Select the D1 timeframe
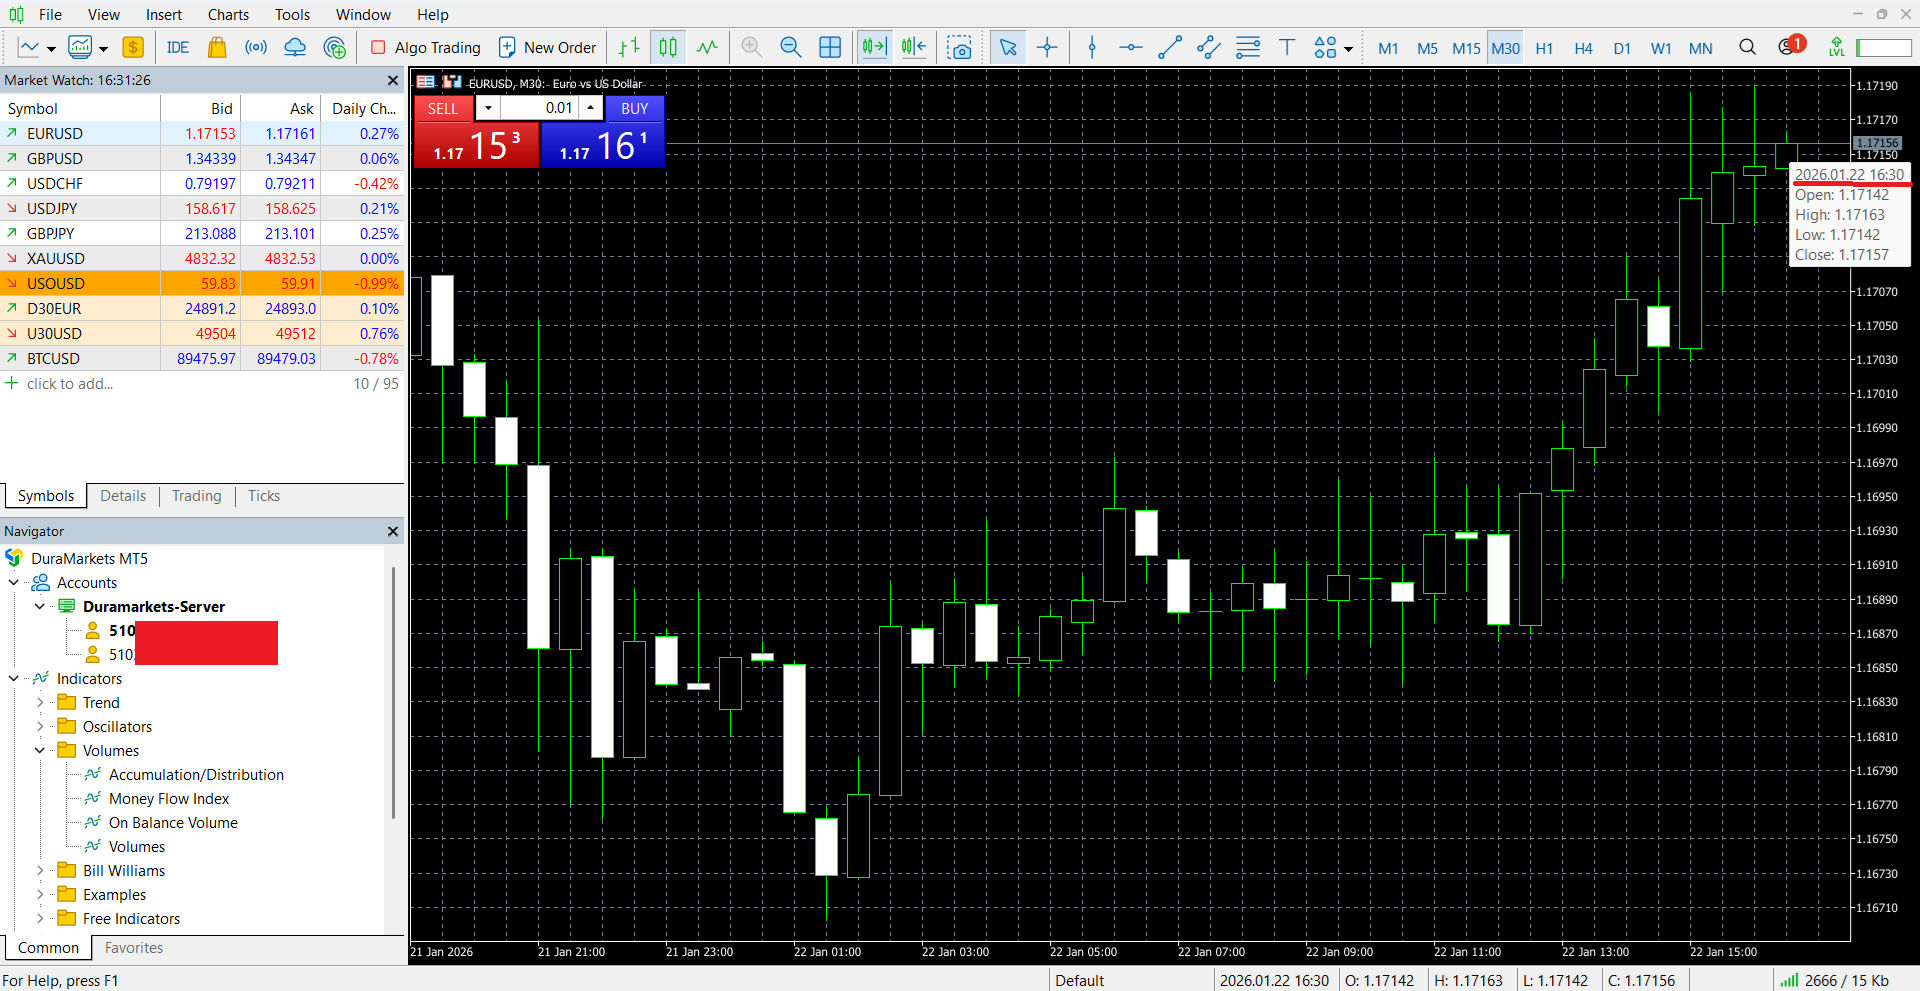 (x=1622, y=48)
